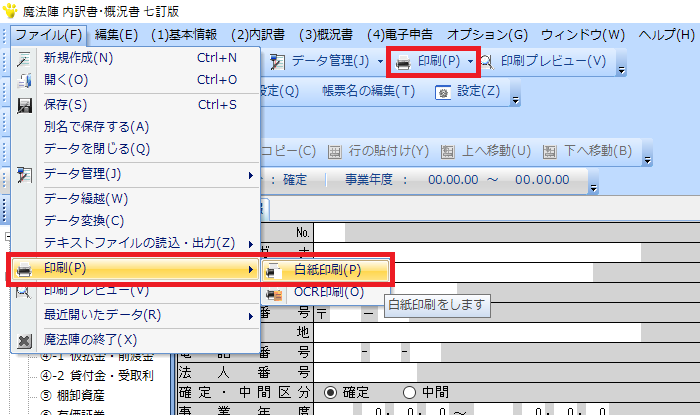This screenshot has height=415, width=700.
Task: Click the 新規作成 document icon in menu
Action: point(24,58)
